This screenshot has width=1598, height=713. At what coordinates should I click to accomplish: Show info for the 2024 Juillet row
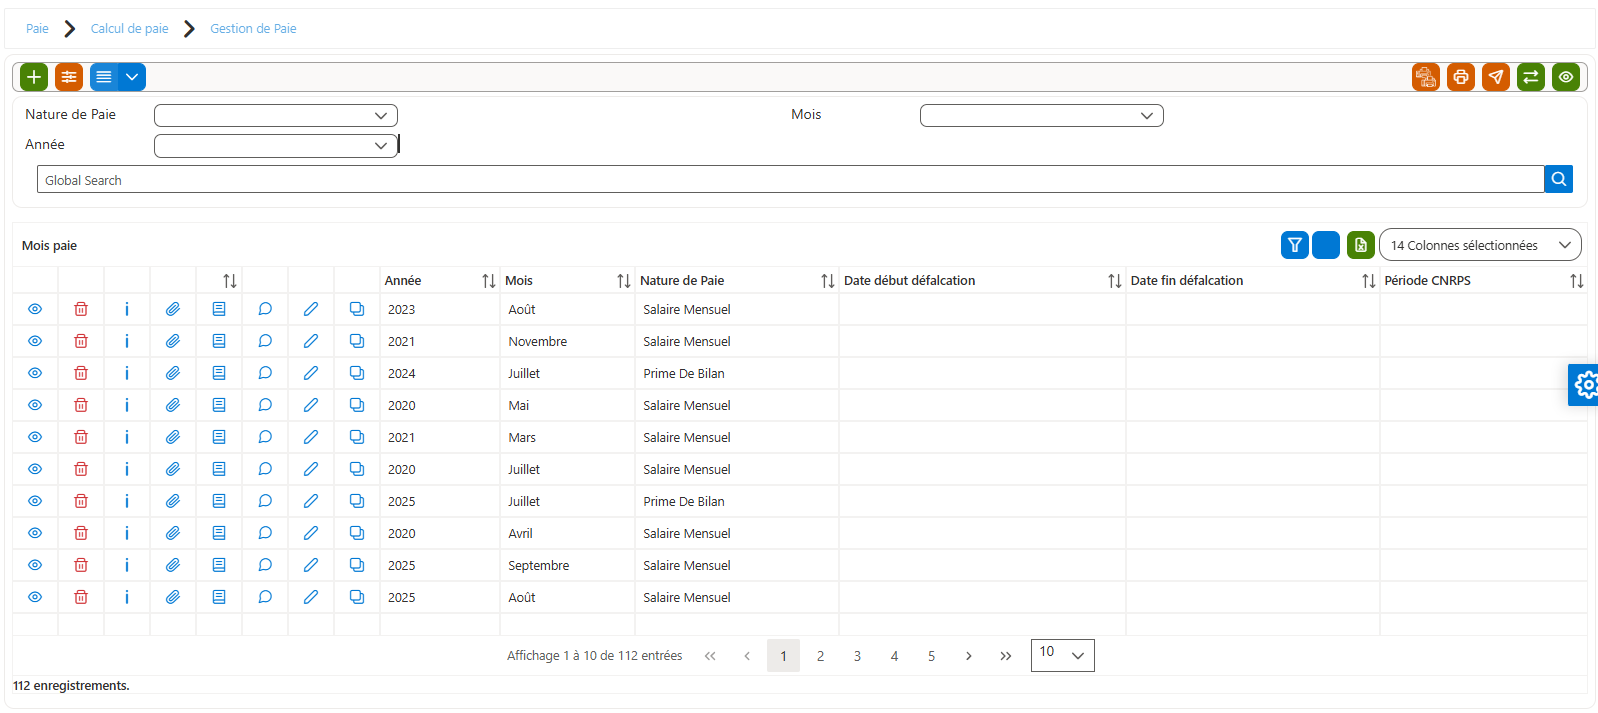(x=127, y=373)
